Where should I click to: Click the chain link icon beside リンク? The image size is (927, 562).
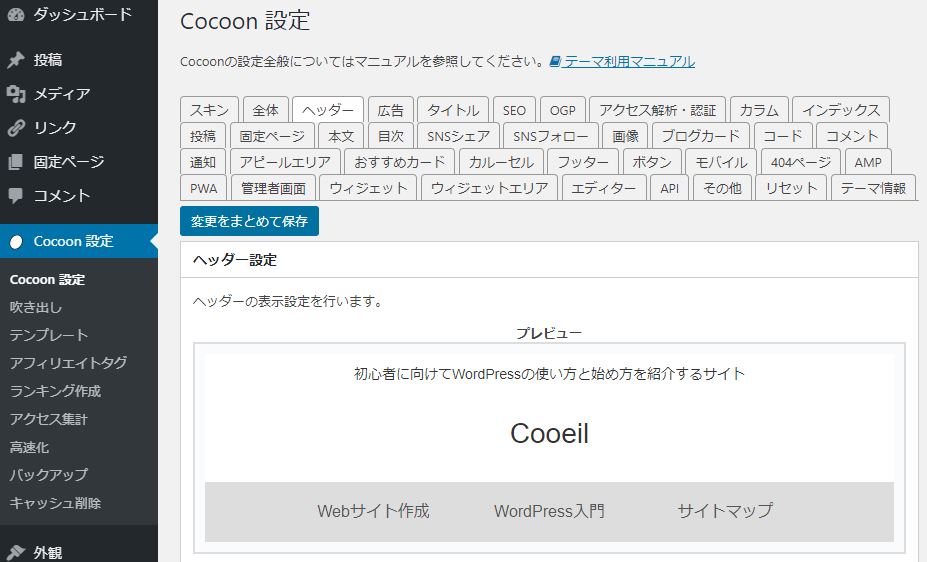point(16,128)
